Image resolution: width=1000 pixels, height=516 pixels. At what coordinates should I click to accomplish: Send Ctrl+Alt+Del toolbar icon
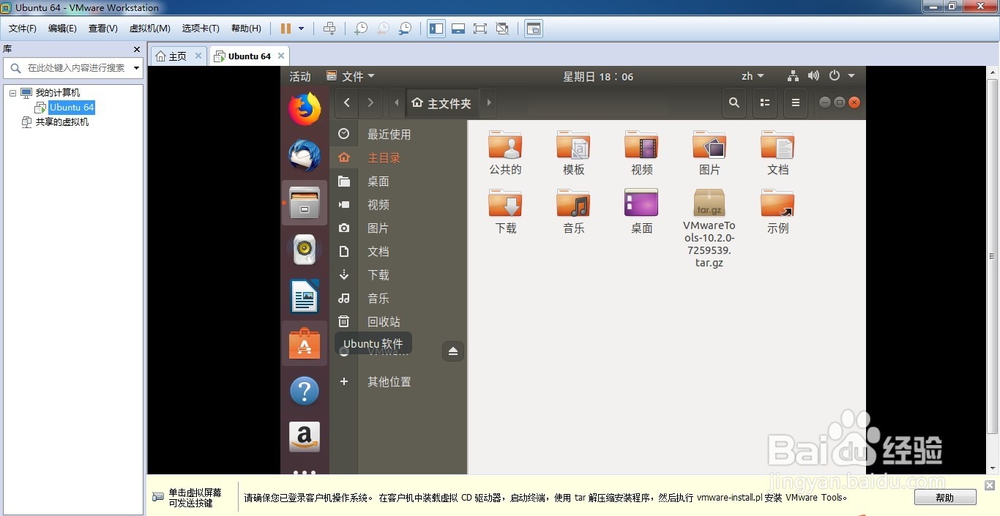click(x=329, y=29)
